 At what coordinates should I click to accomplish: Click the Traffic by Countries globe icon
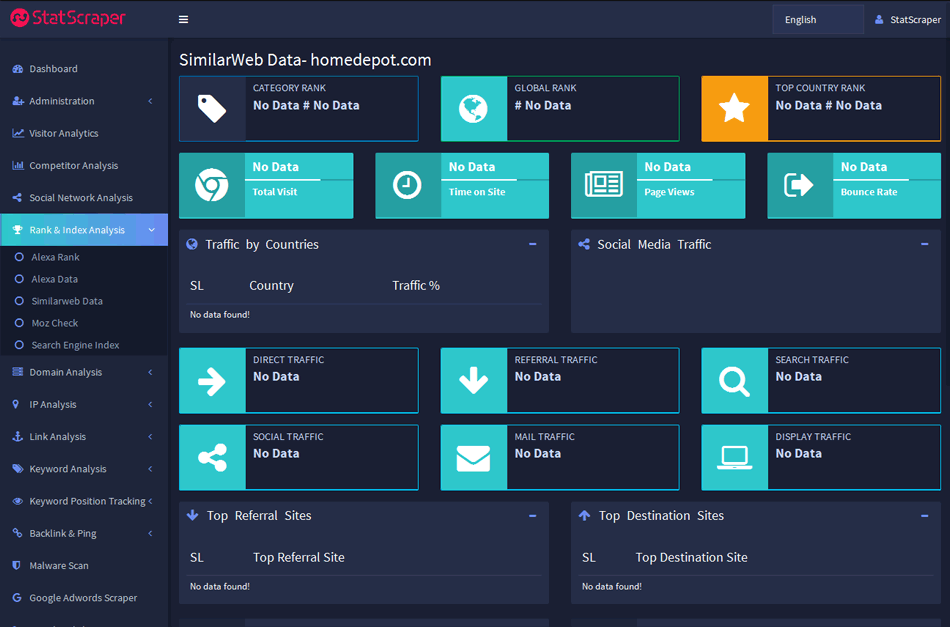point(192,244)
